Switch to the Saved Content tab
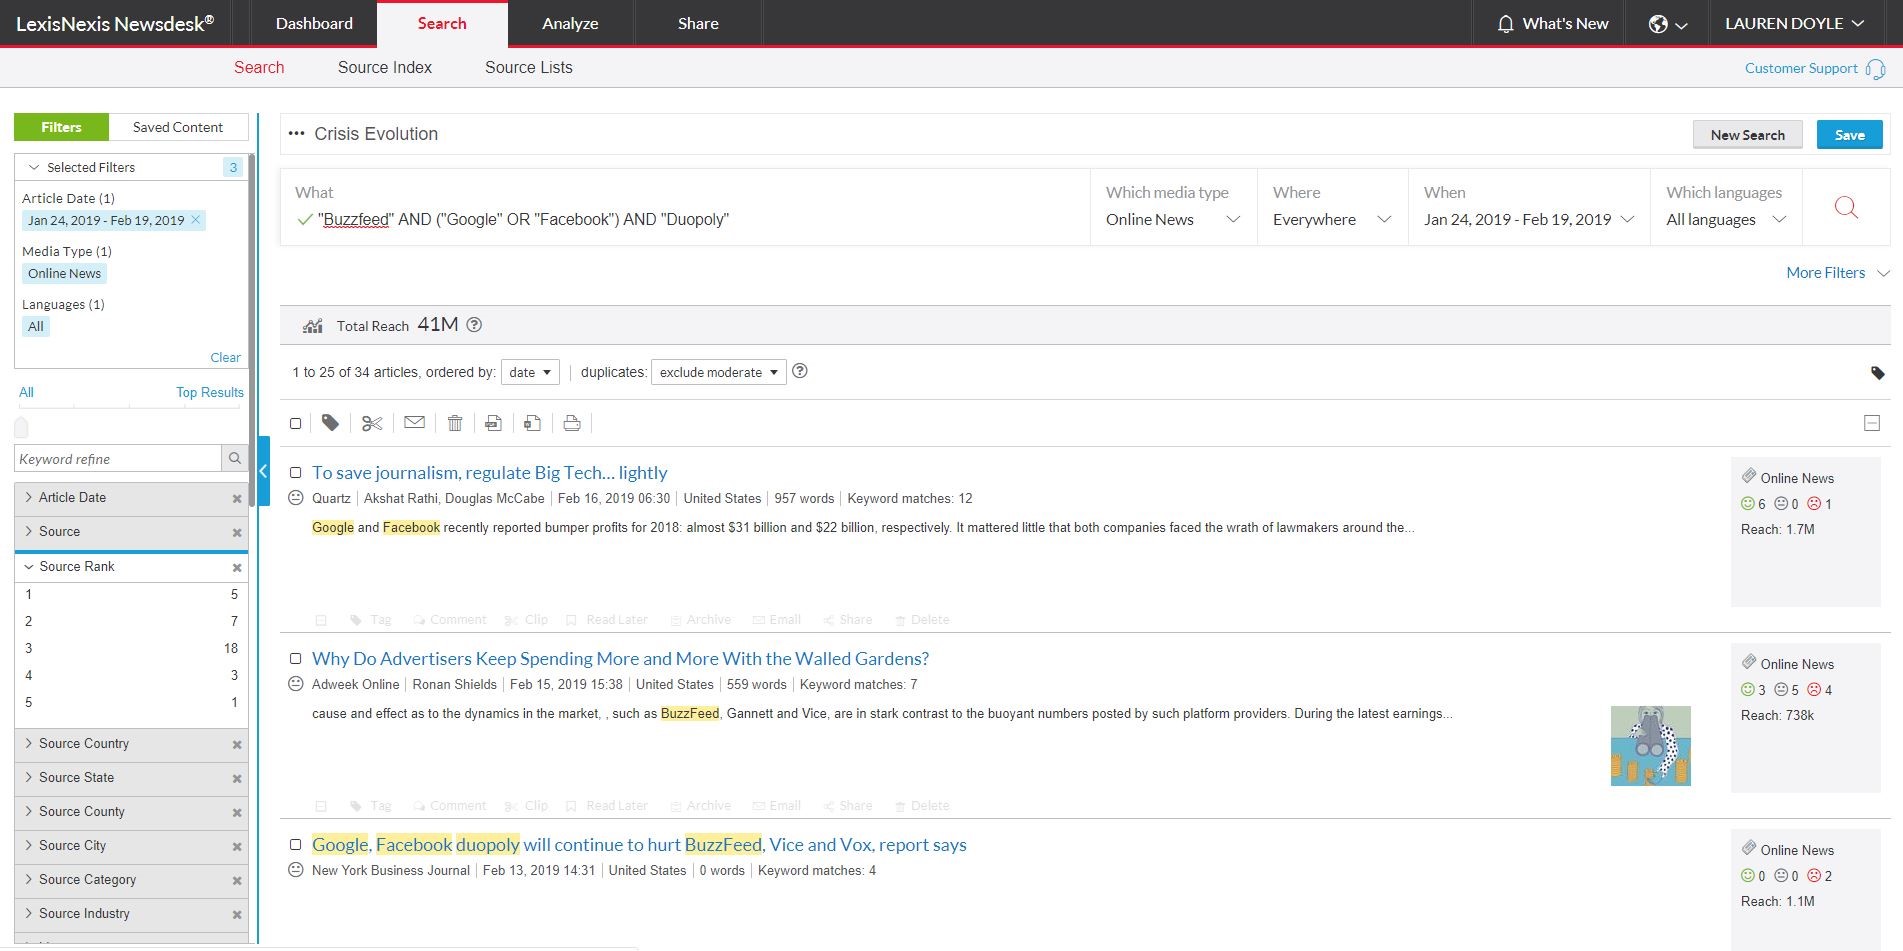Image resolution: width=1903 pixels, height=951 pixels. coord(178,127)
